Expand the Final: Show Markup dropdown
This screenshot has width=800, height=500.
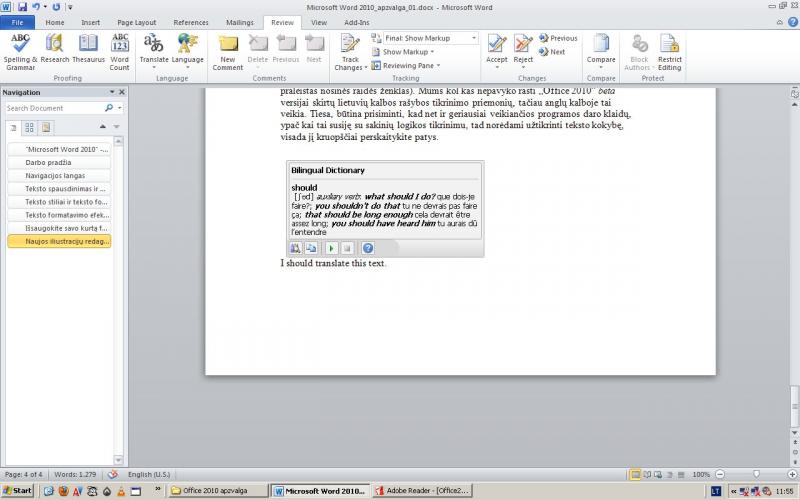point(474,38)
